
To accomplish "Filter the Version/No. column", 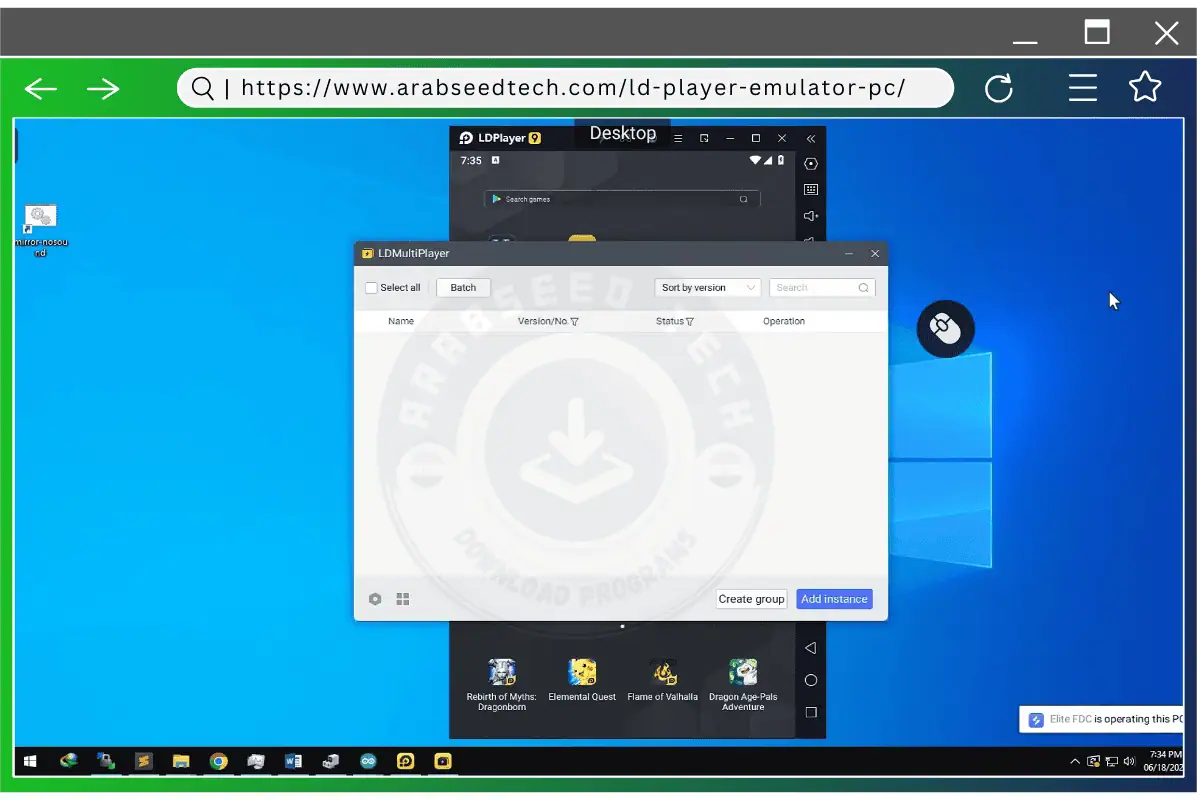I will point(574,322).
